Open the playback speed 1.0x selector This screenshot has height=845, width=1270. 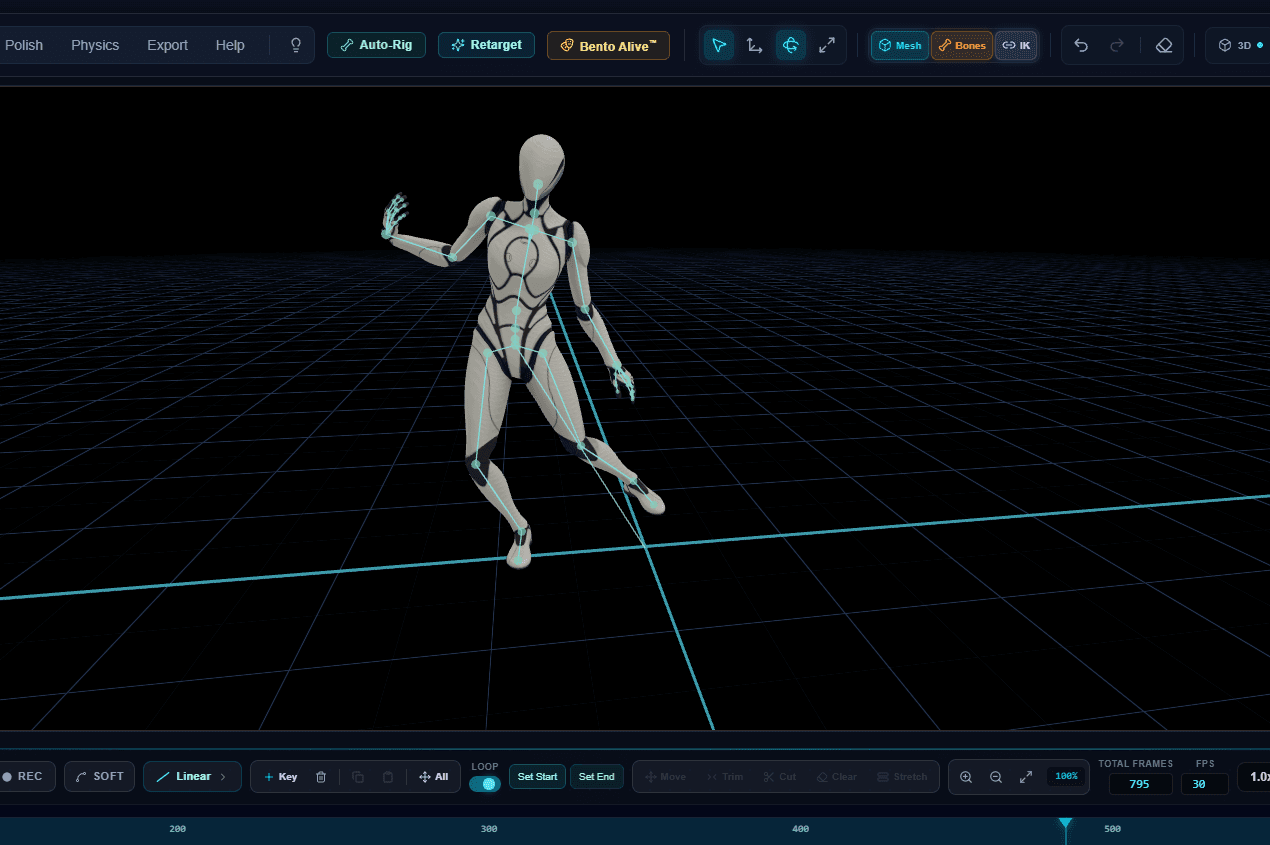coord(1254,777)
